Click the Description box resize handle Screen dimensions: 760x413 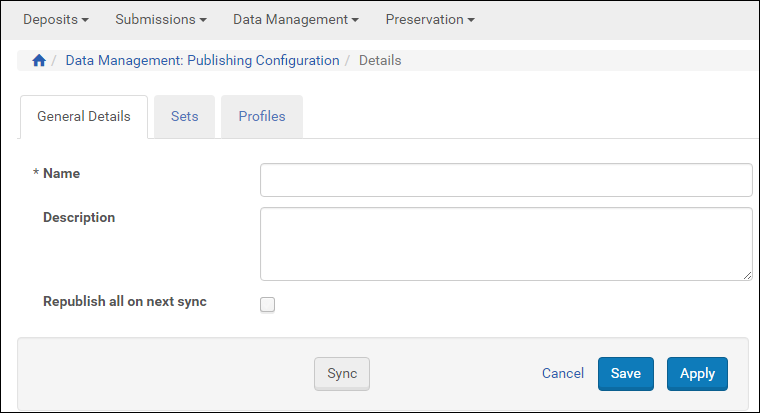click(x=747, y=275)
